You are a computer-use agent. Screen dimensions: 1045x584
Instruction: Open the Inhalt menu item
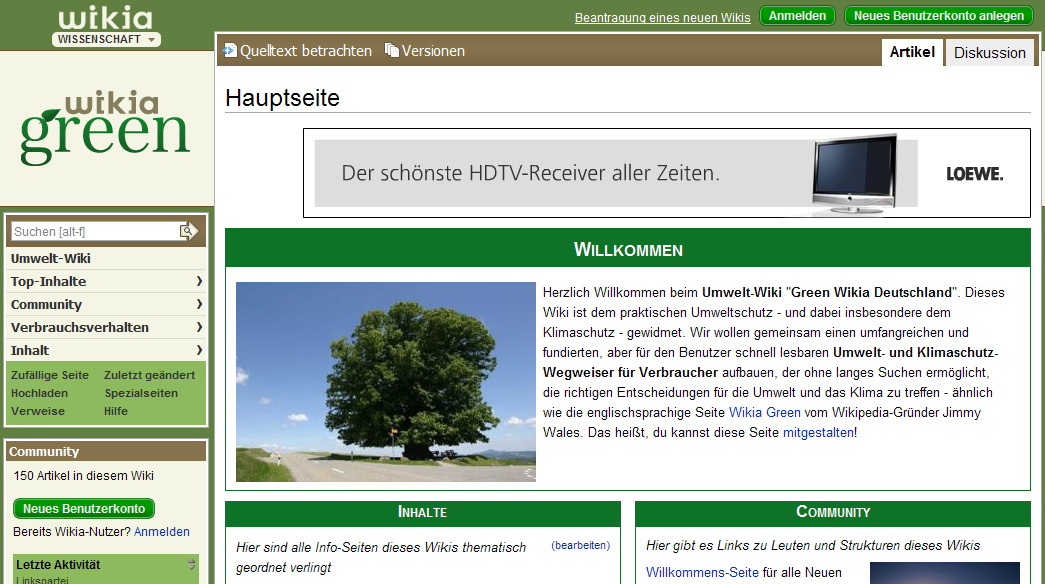pos(30,350)
